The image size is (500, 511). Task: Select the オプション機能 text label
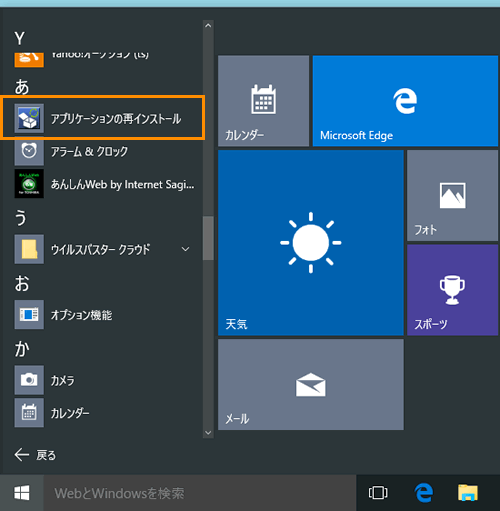[81, 315]
